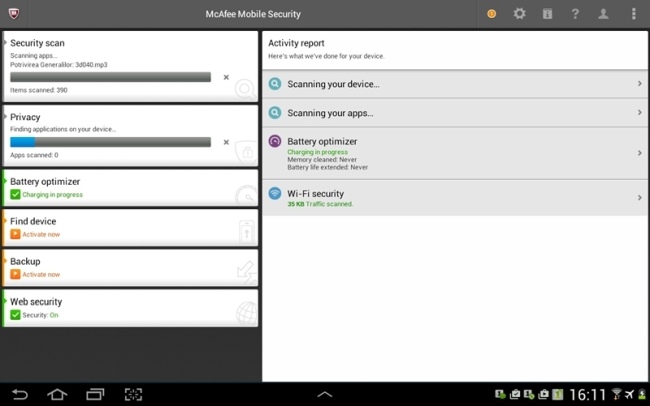Click the globe icon in Web security card

tap(247, 313)
